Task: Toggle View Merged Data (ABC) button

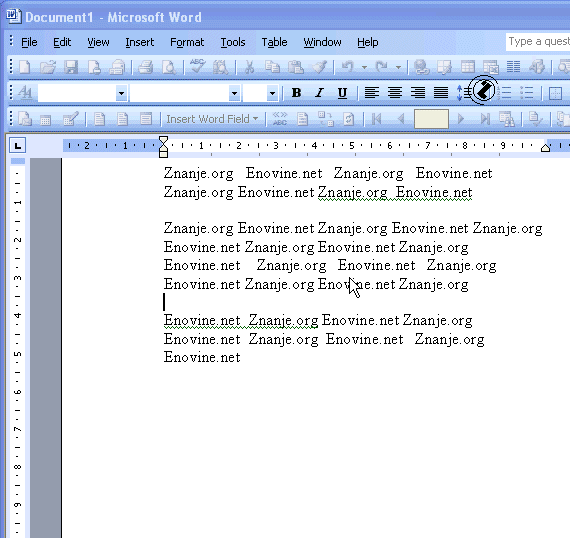Action: 280,119
